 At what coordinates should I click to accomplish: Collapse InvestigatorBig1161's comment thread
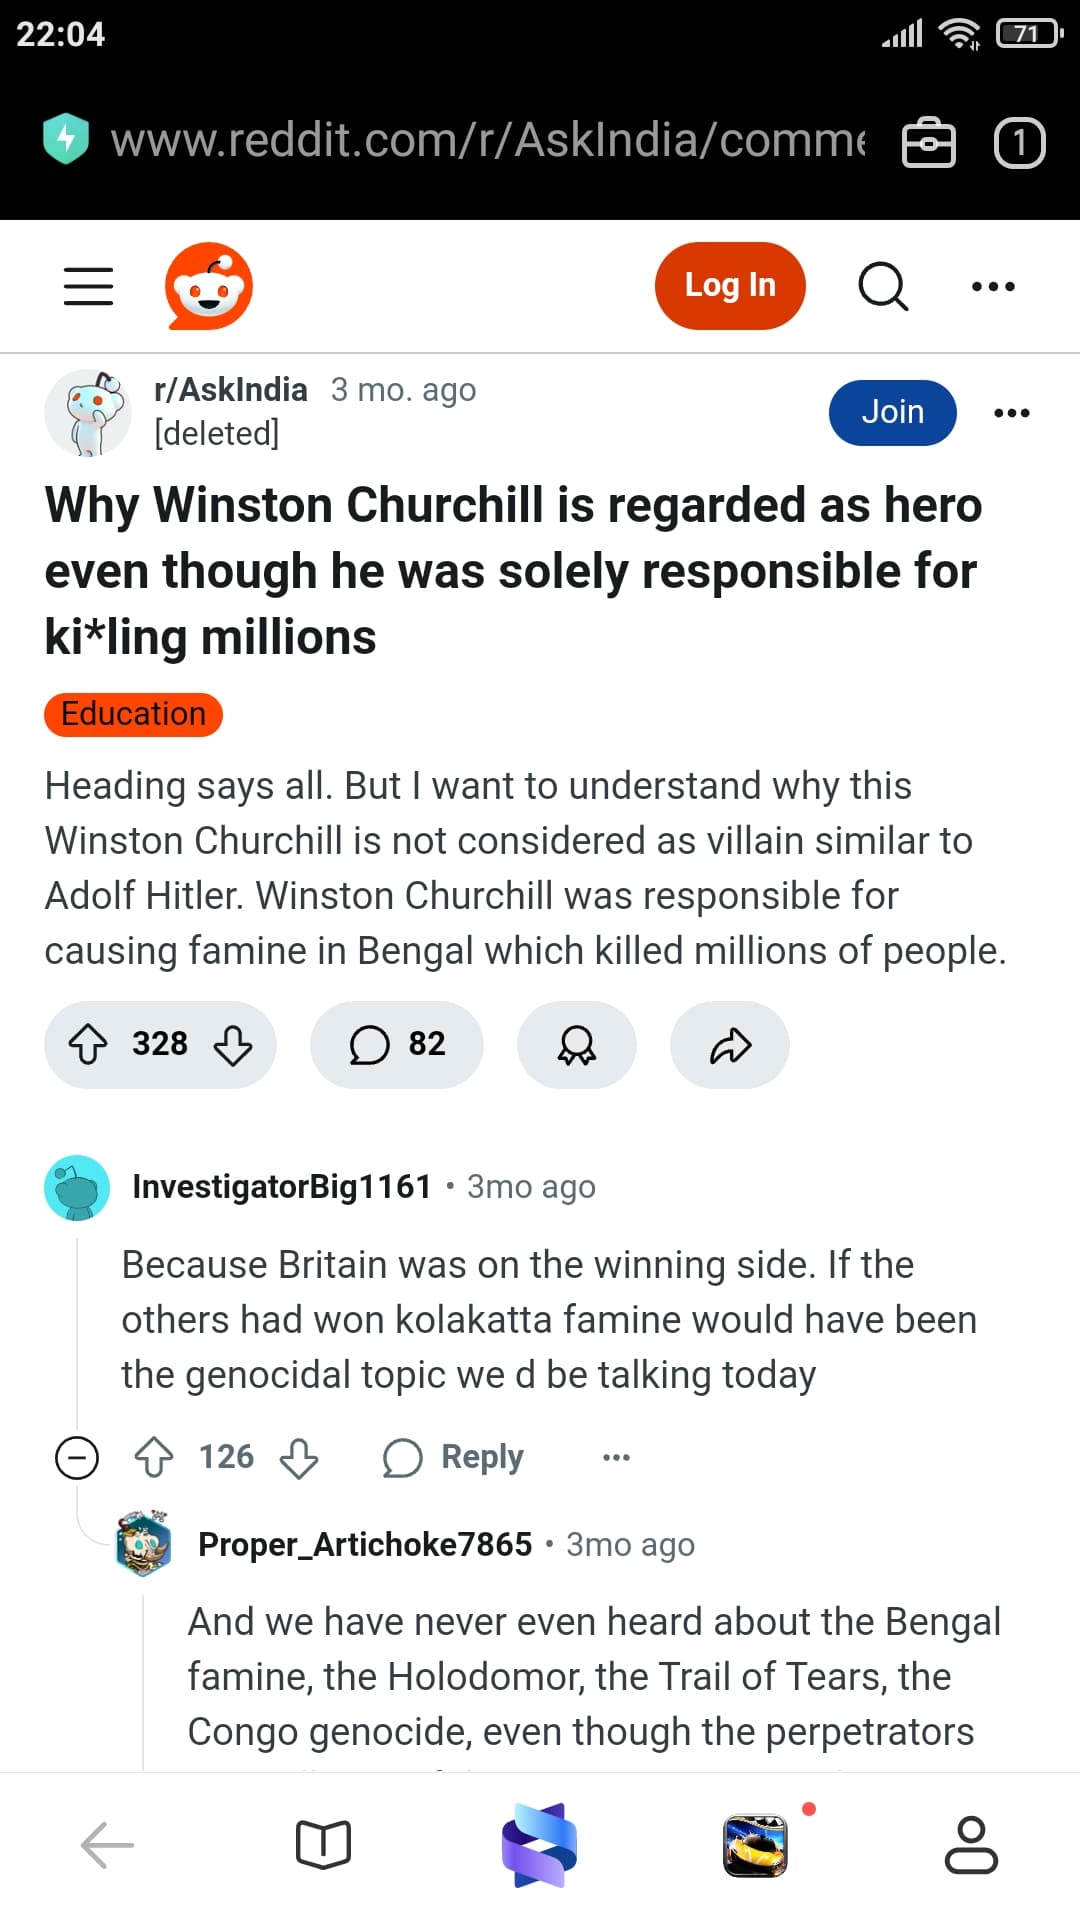click(77, 1457)
